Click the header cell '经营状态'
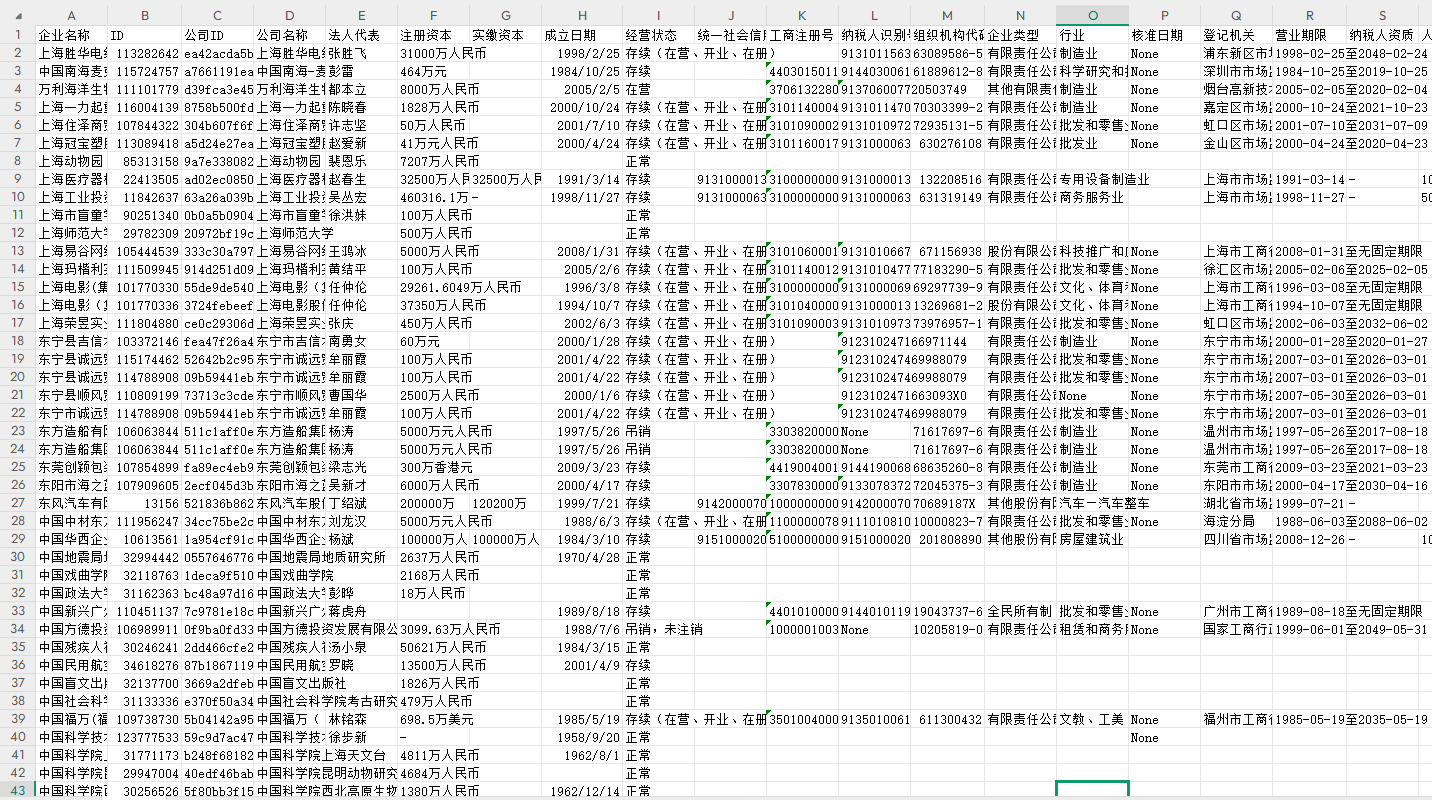The height and width of the screenshot is (800, 1432). click(x=658, y=35)
